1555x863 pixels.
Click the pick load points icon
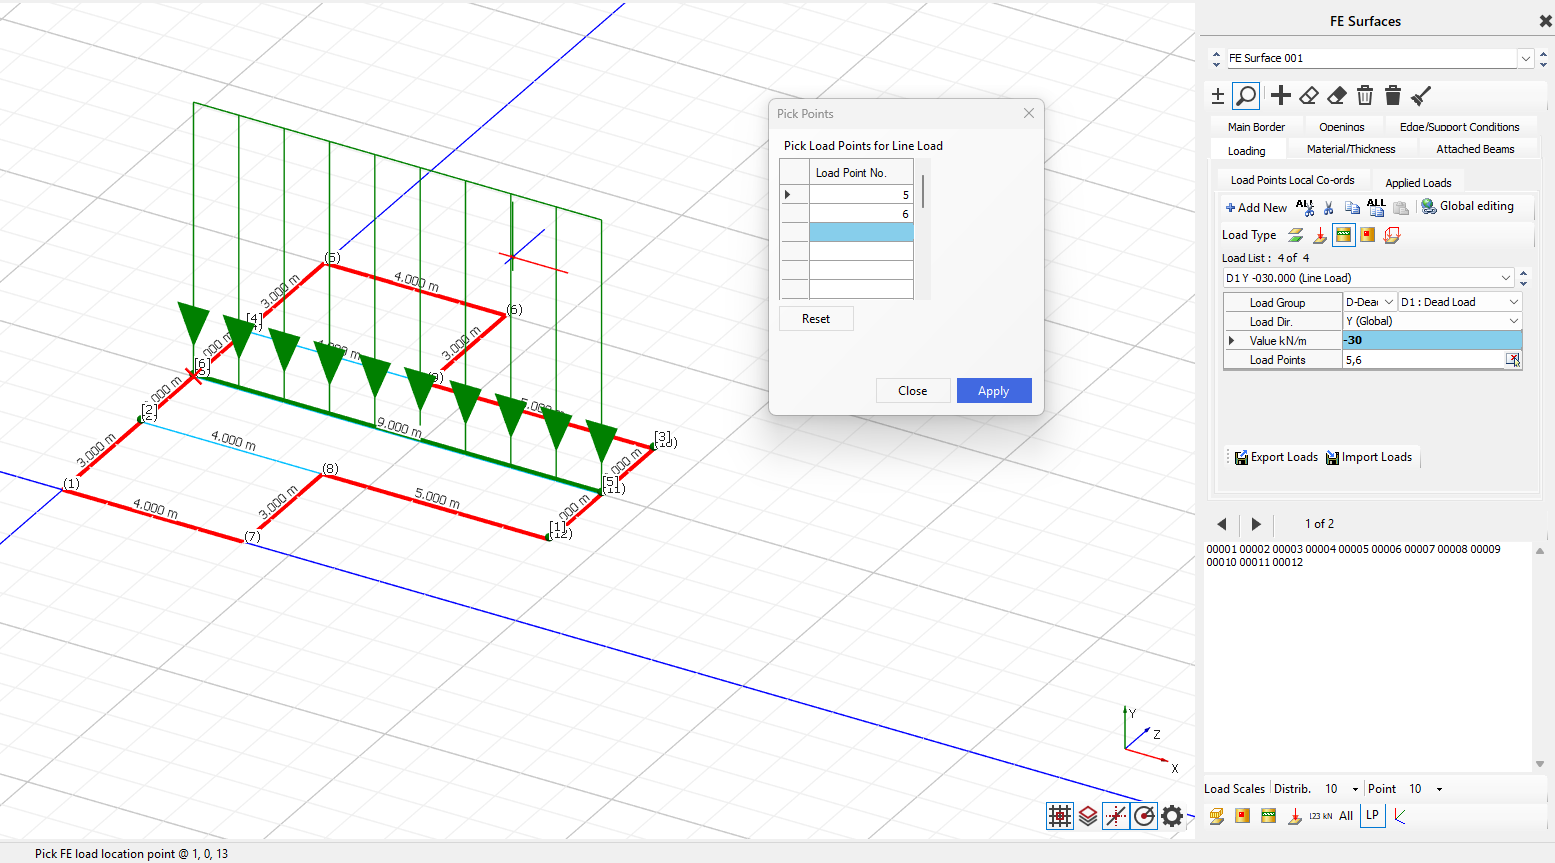[x=1513, y=360]
